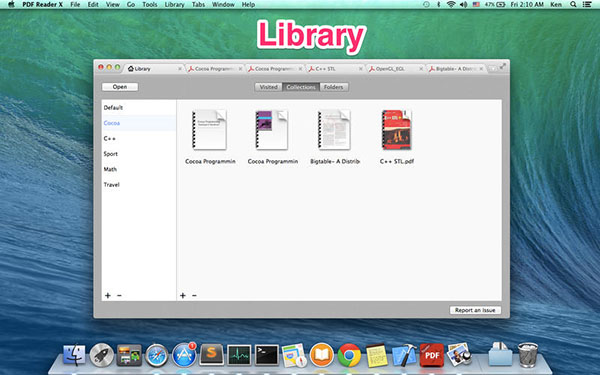
Task: Open the View menu
Action: 112,5
